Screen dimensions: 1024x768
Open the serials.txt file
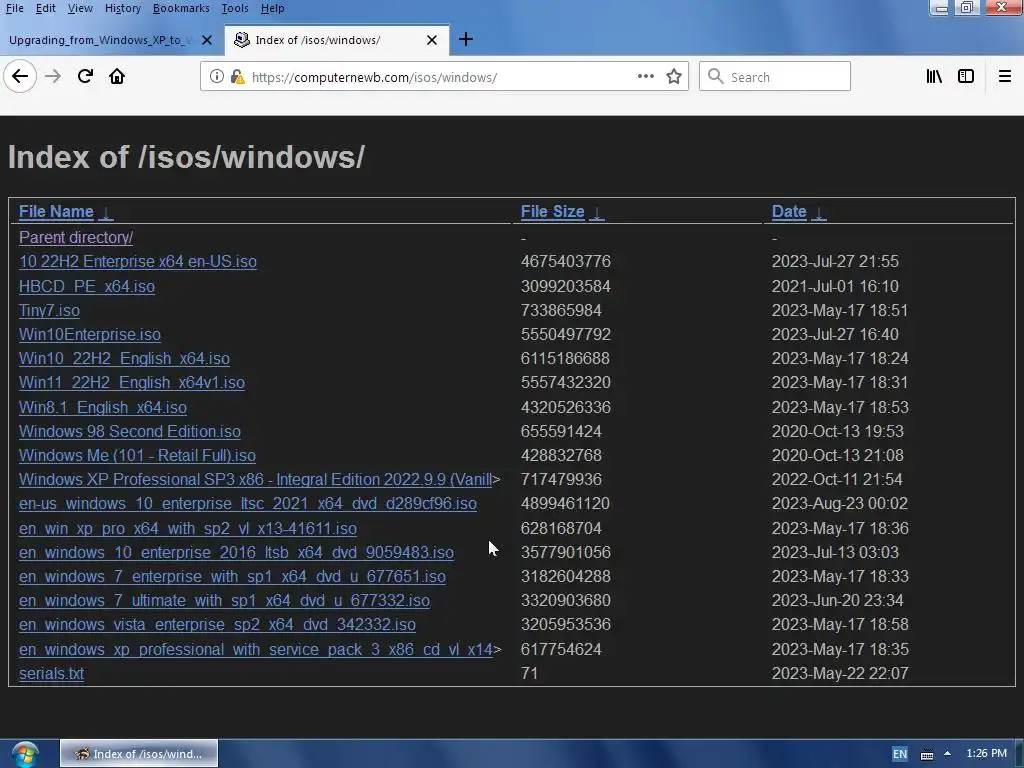tap(51, 674)
